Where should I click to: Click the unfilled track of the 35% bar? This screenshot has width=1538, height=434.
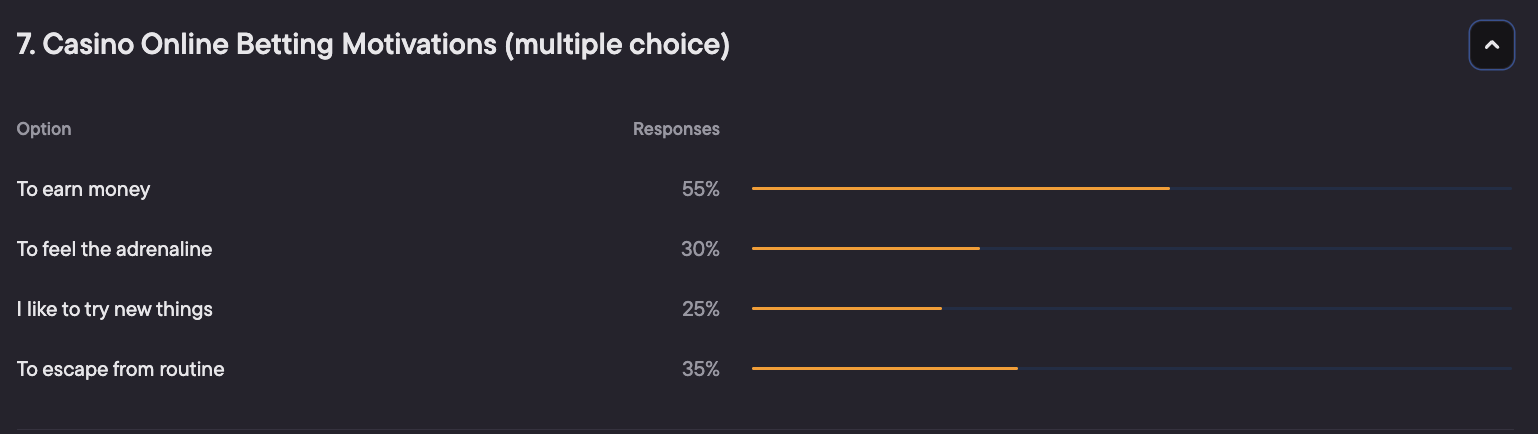coord(1264,368)
